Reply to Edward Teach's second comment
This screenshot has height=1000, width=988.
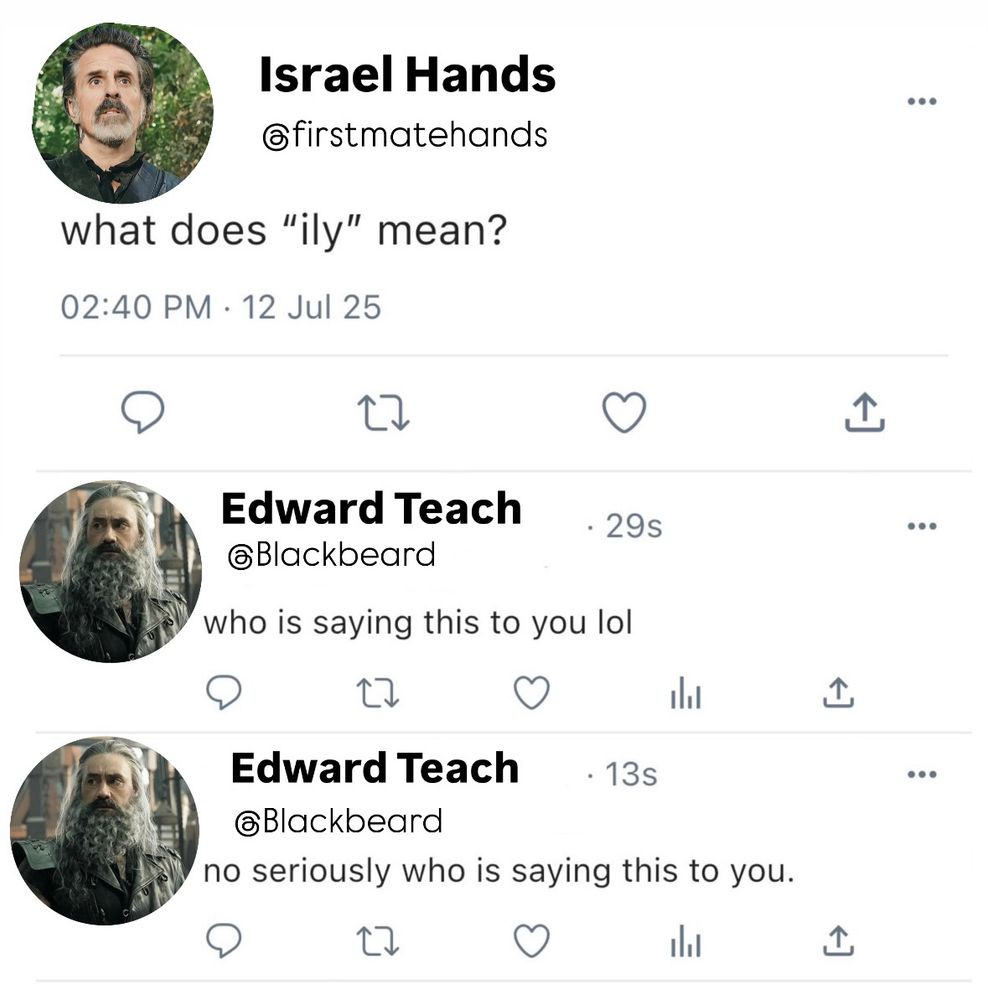(224, 939)
